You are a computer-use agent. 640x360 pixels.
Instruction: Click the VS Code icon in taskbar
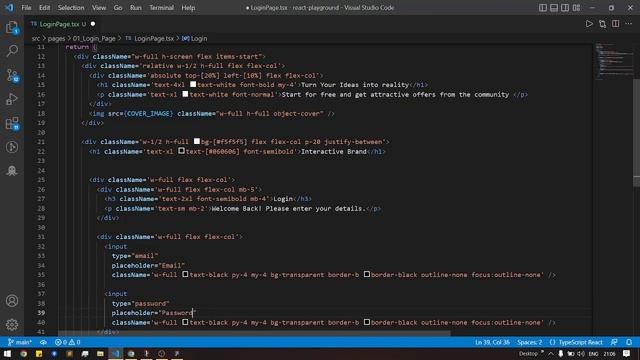coord(116,353)
